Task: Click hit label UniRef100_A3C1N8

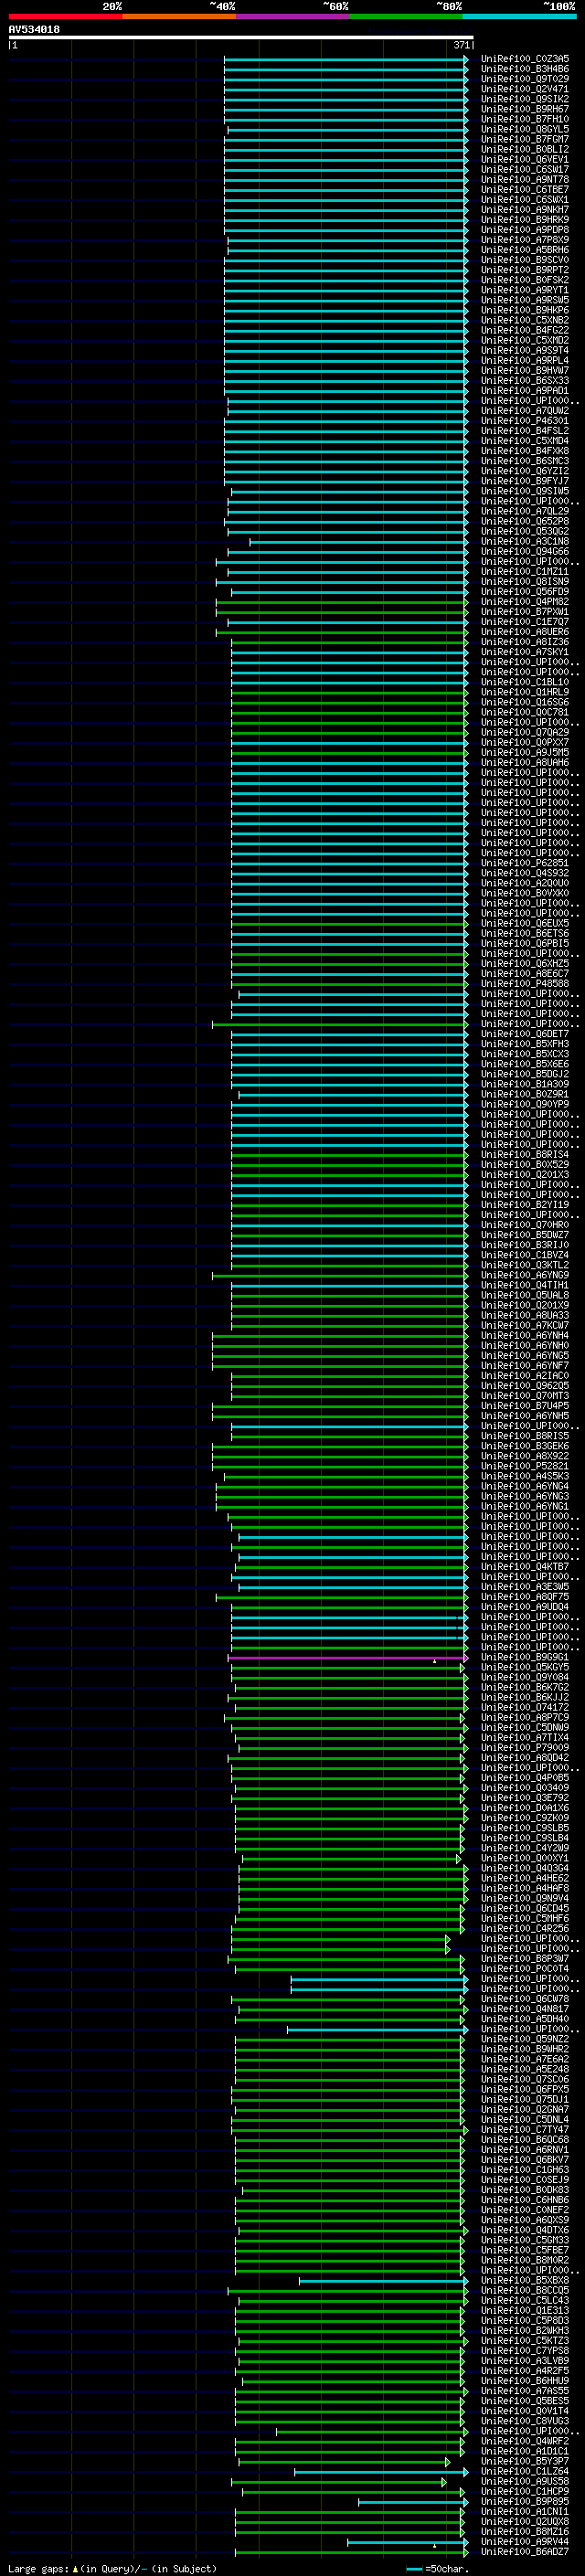Action: [x=525, y=541]
